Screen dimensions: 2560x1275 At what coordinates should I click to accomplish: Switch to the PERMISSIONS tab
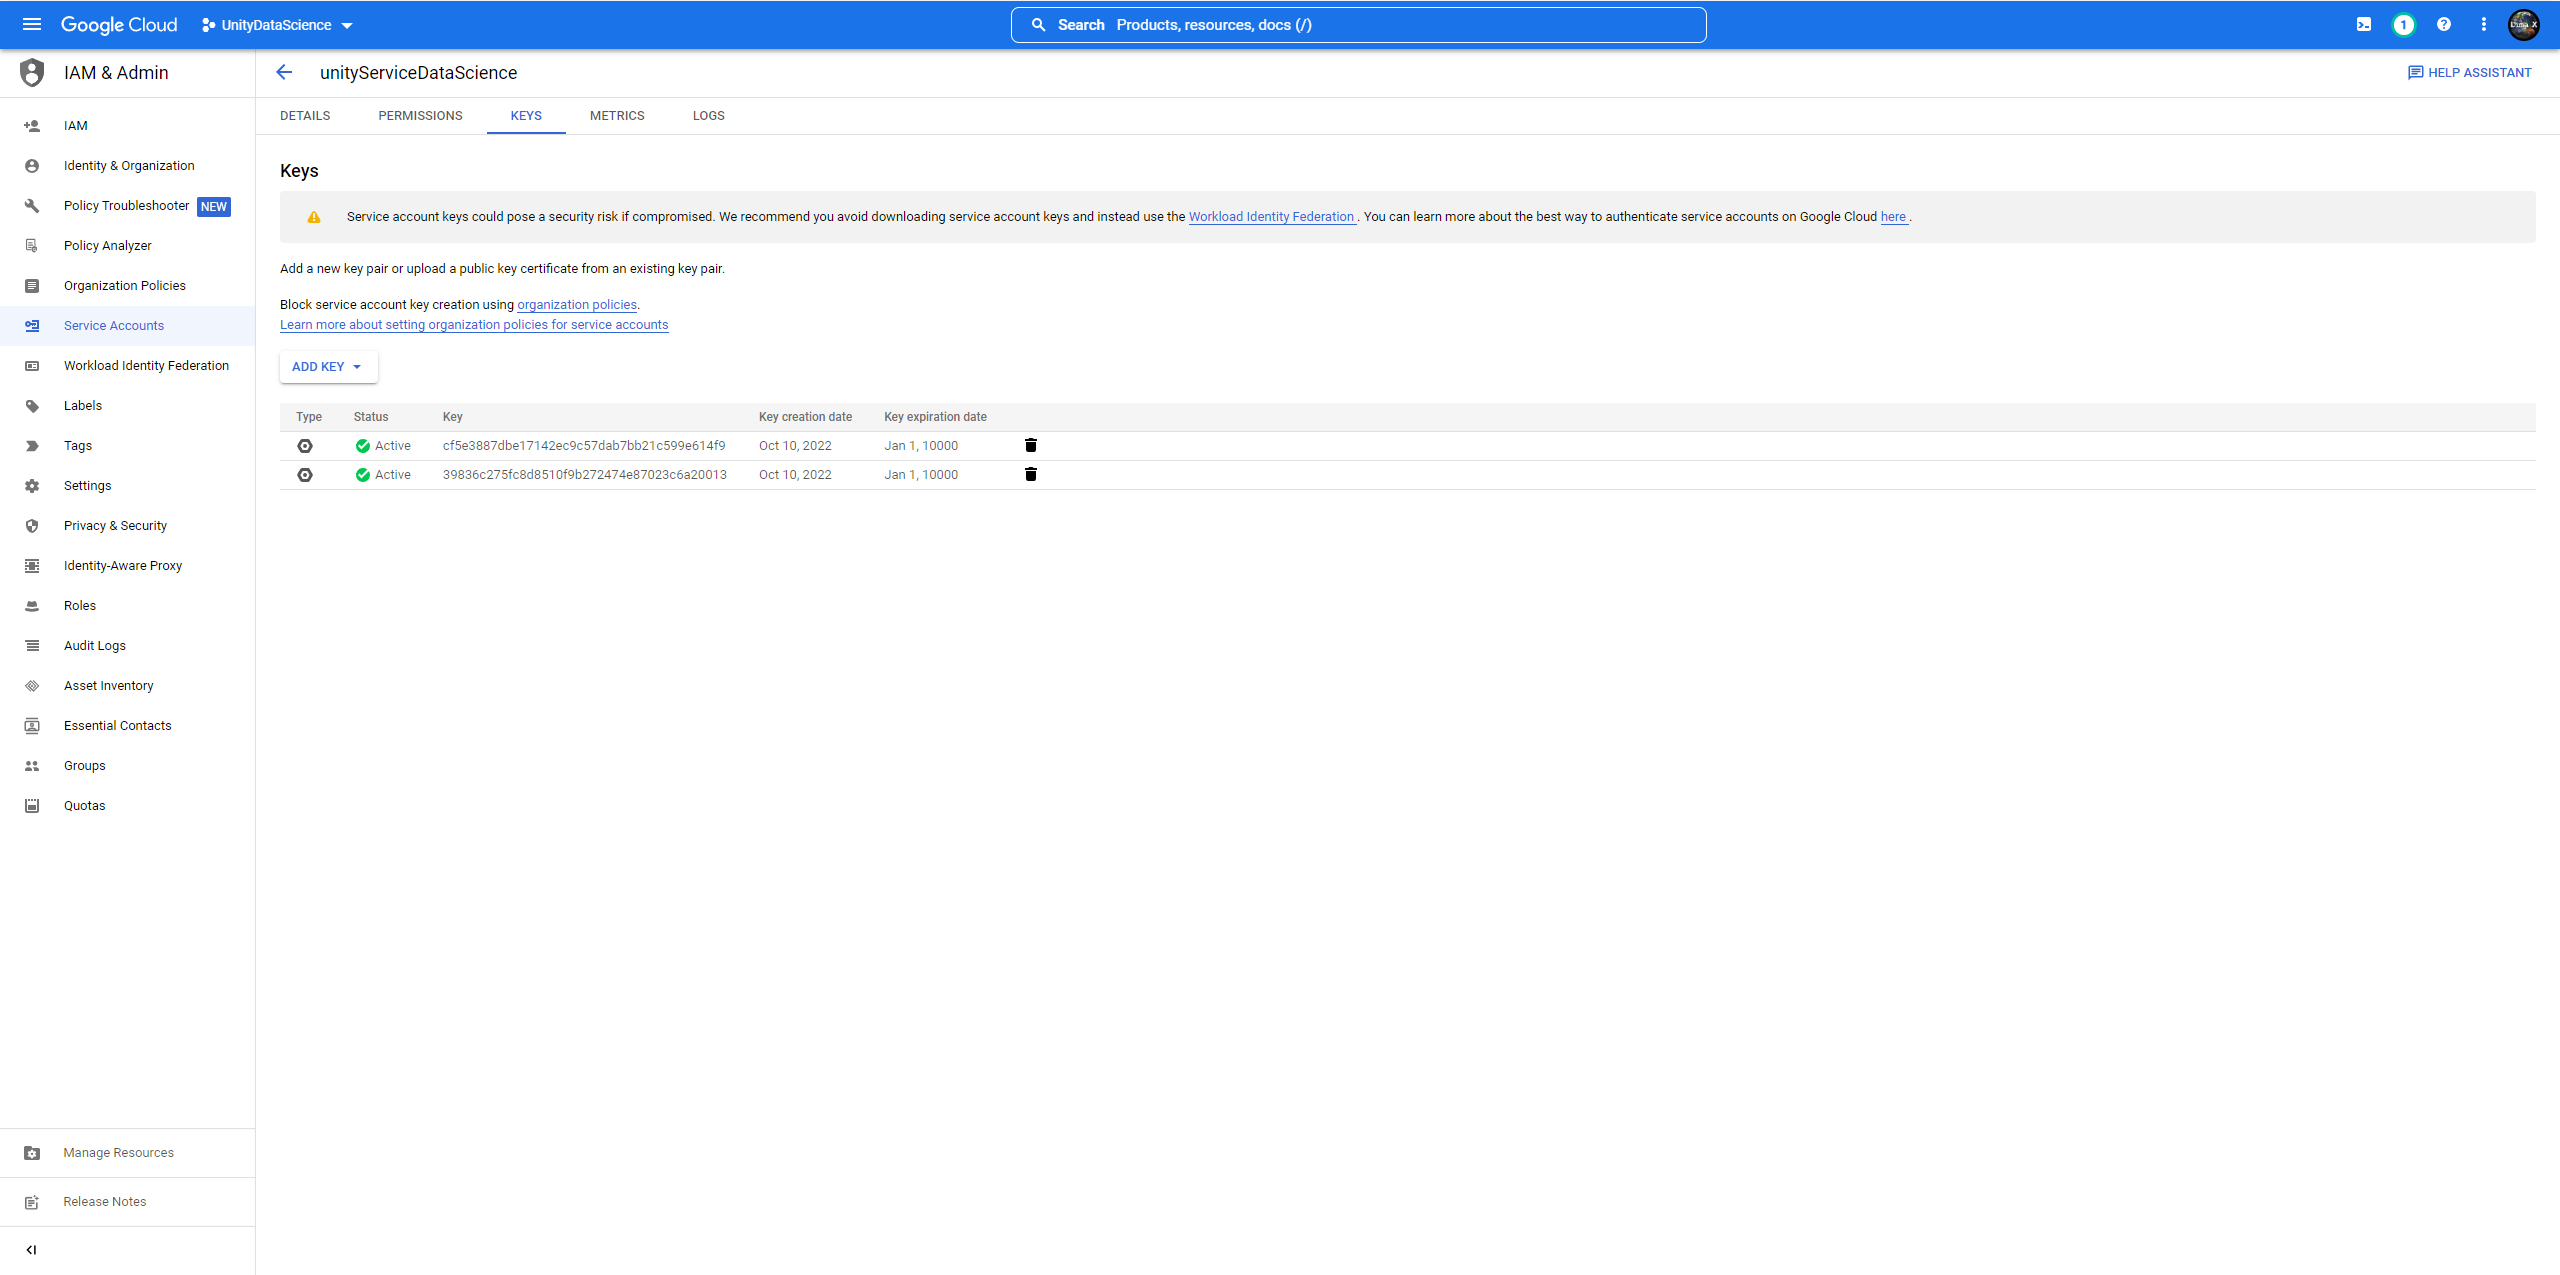tap(420, 116)
